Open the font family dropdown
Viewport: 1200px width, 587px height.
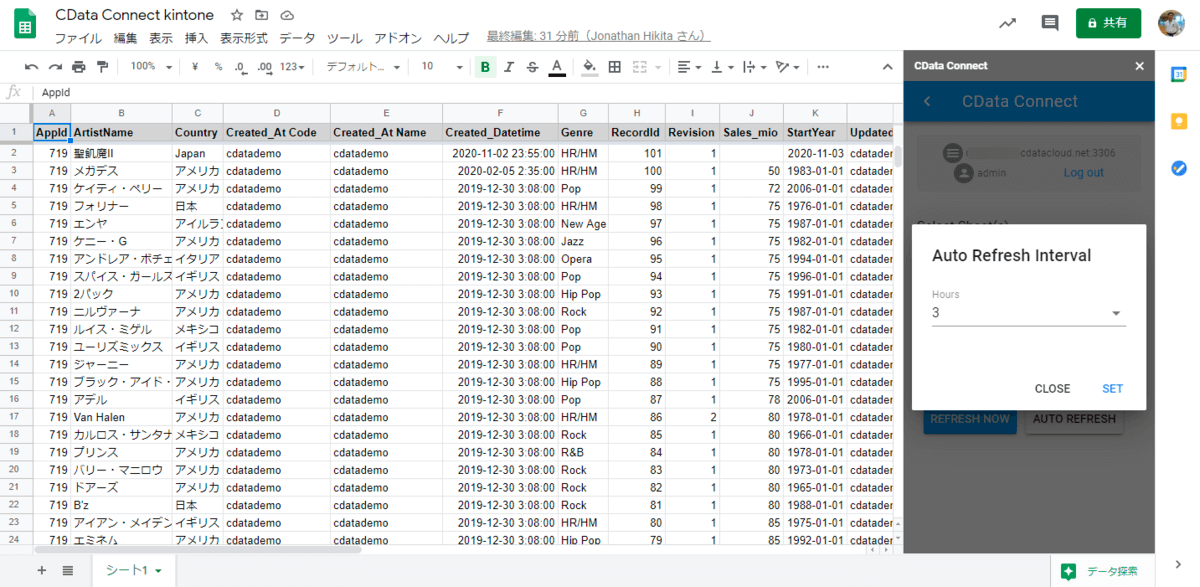pos(364,67)
